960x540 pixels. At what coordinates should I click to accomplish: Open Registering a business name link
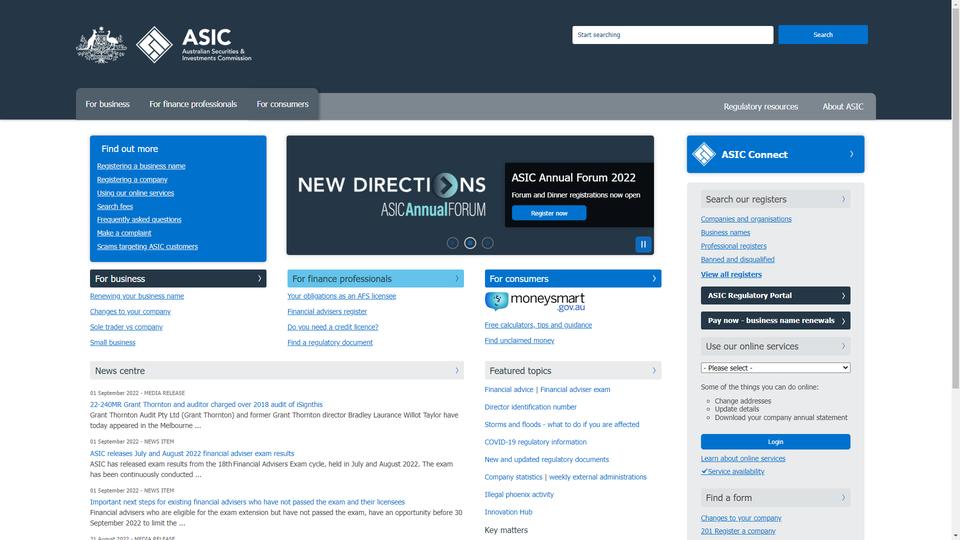point(141,166)
